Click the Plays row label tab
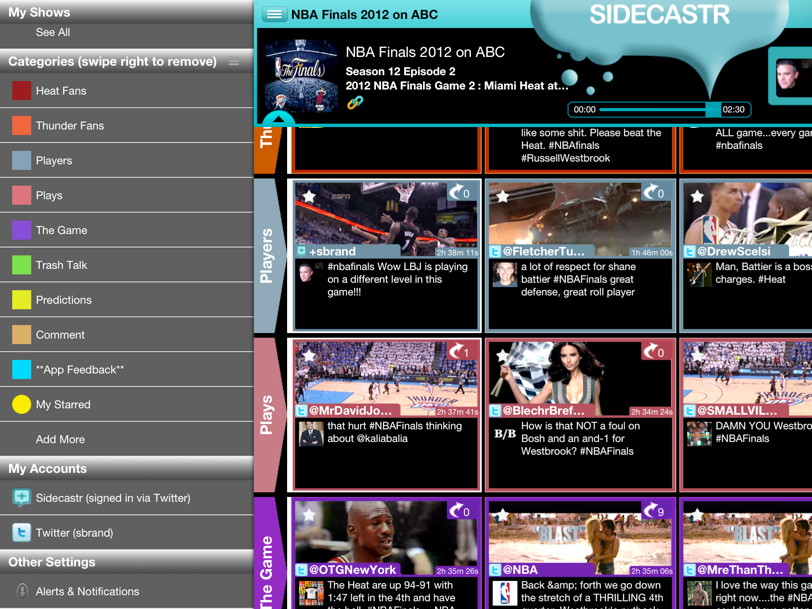Image resolution: width=812 pixels, height=609 pixels. pyautogui.click(x=269, y=415)
